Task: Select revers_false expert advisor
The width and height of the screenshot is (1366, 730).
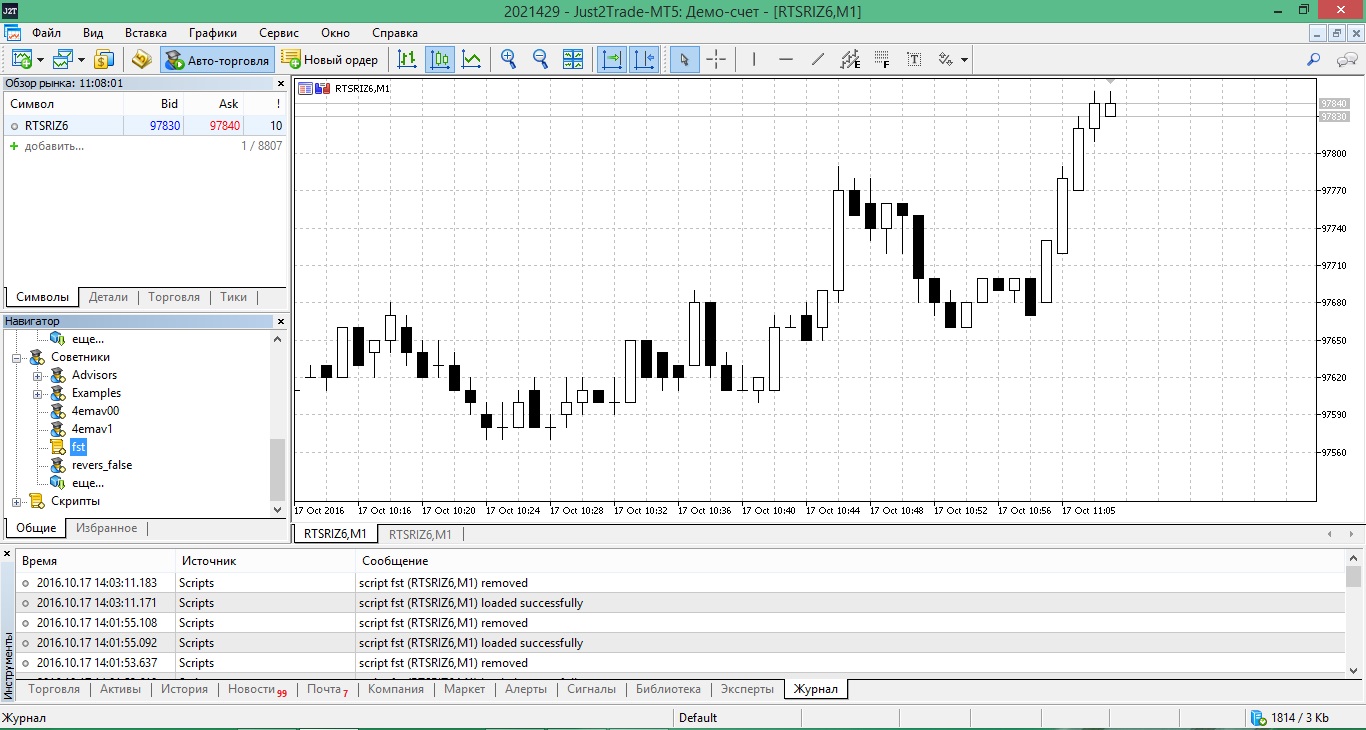Action: pos(102,465)
